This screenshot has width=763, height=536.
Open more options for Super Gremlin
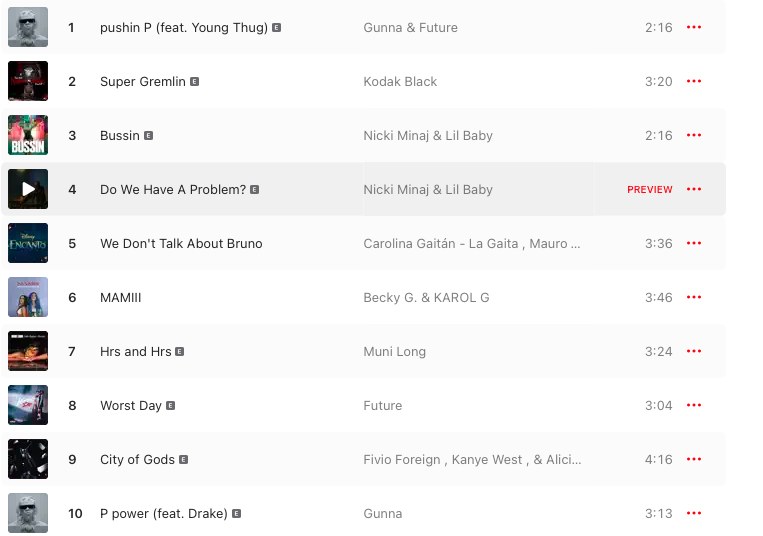pyautogui.click(x=694, y=81)
